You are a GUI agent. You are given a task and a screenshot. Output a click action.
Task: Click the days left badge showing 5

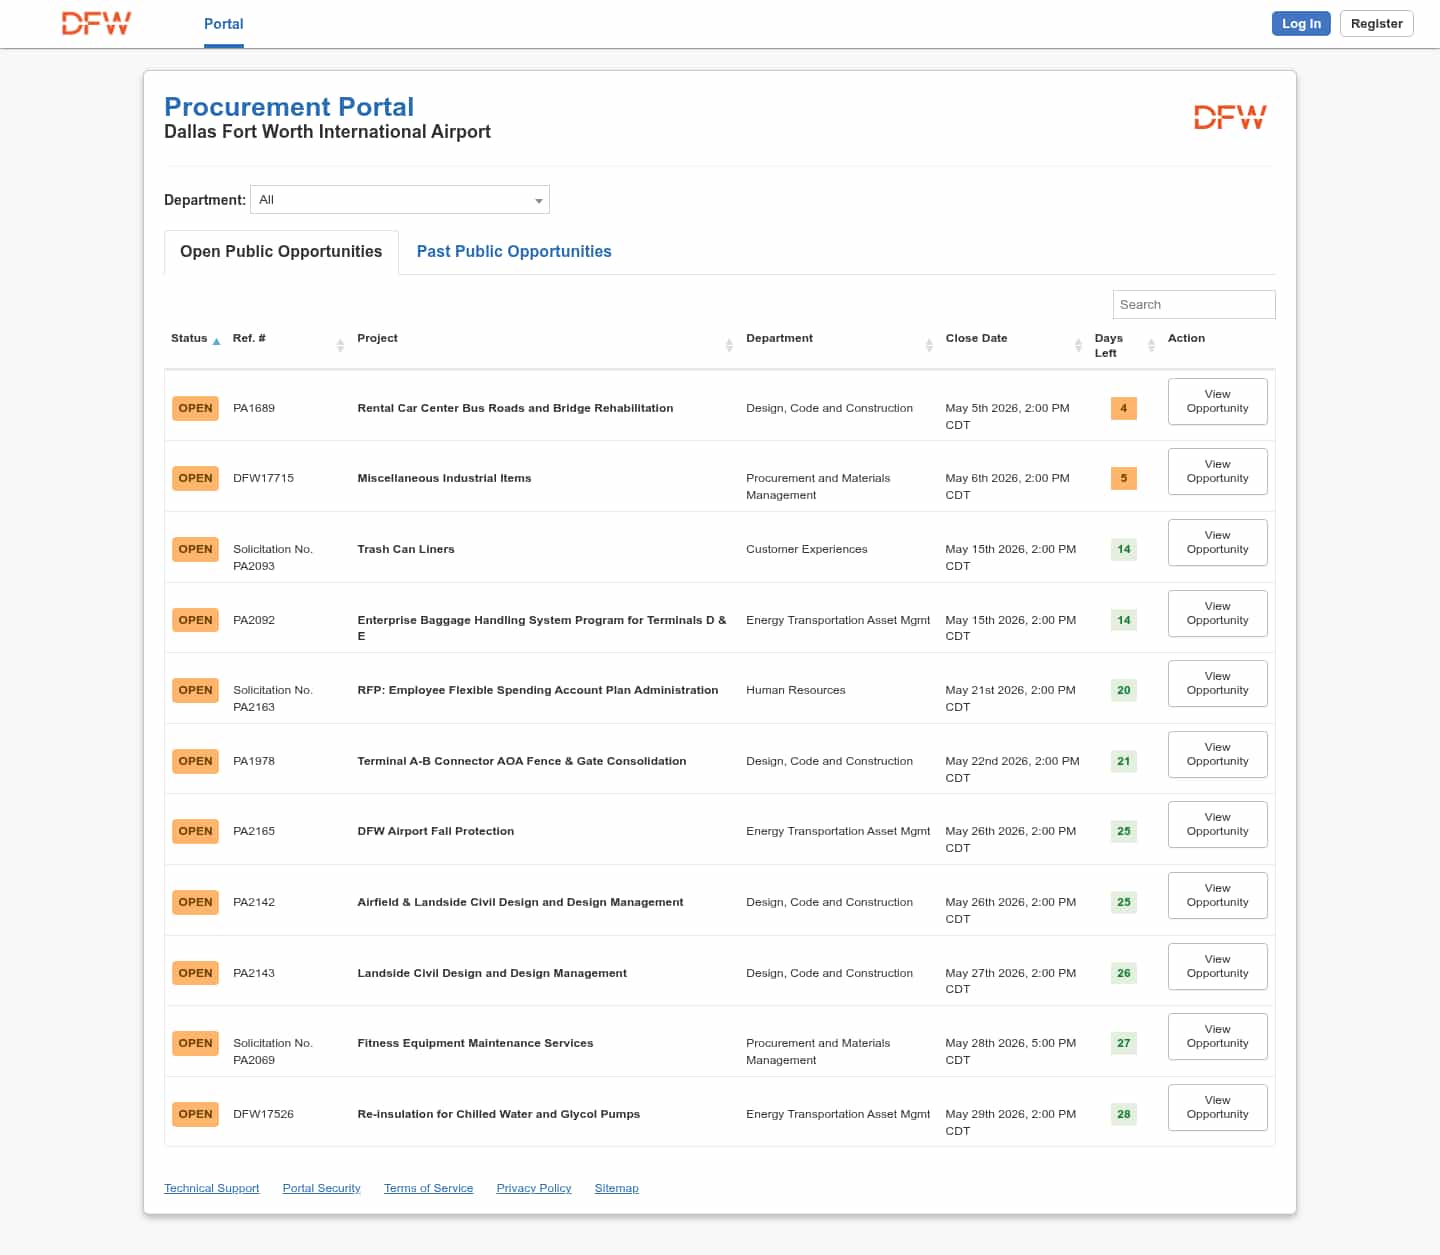coord(1124,478)
